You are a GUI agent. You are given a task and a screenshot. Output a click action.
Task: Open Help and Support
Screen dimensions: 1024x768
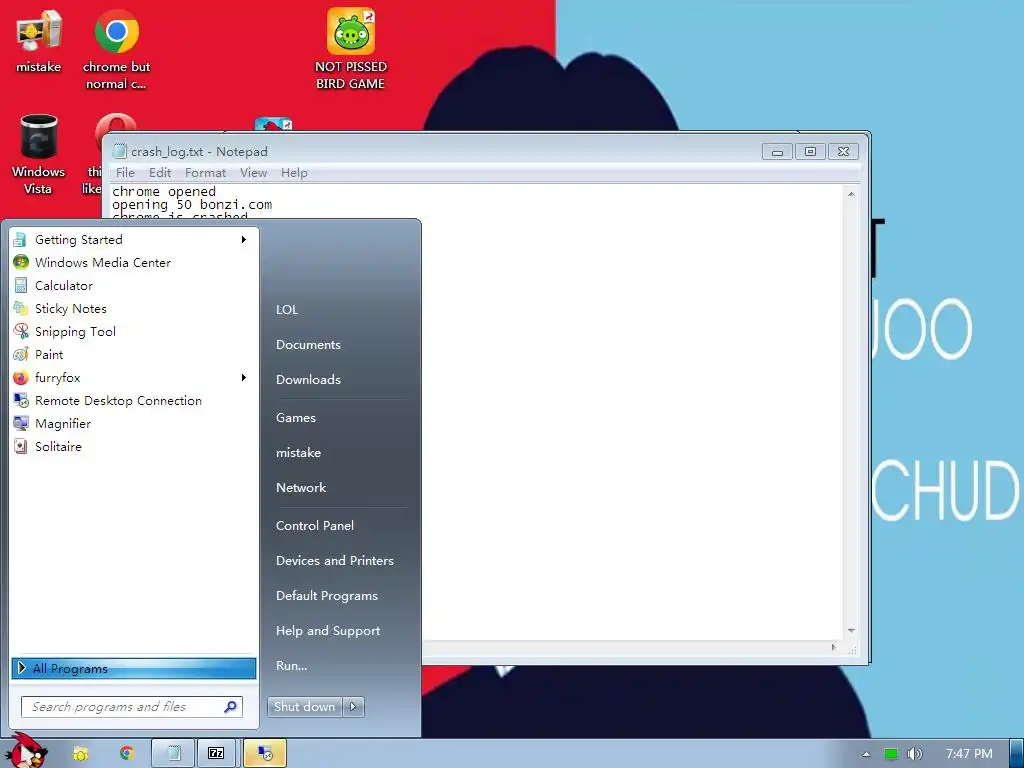tap(328, 631)
